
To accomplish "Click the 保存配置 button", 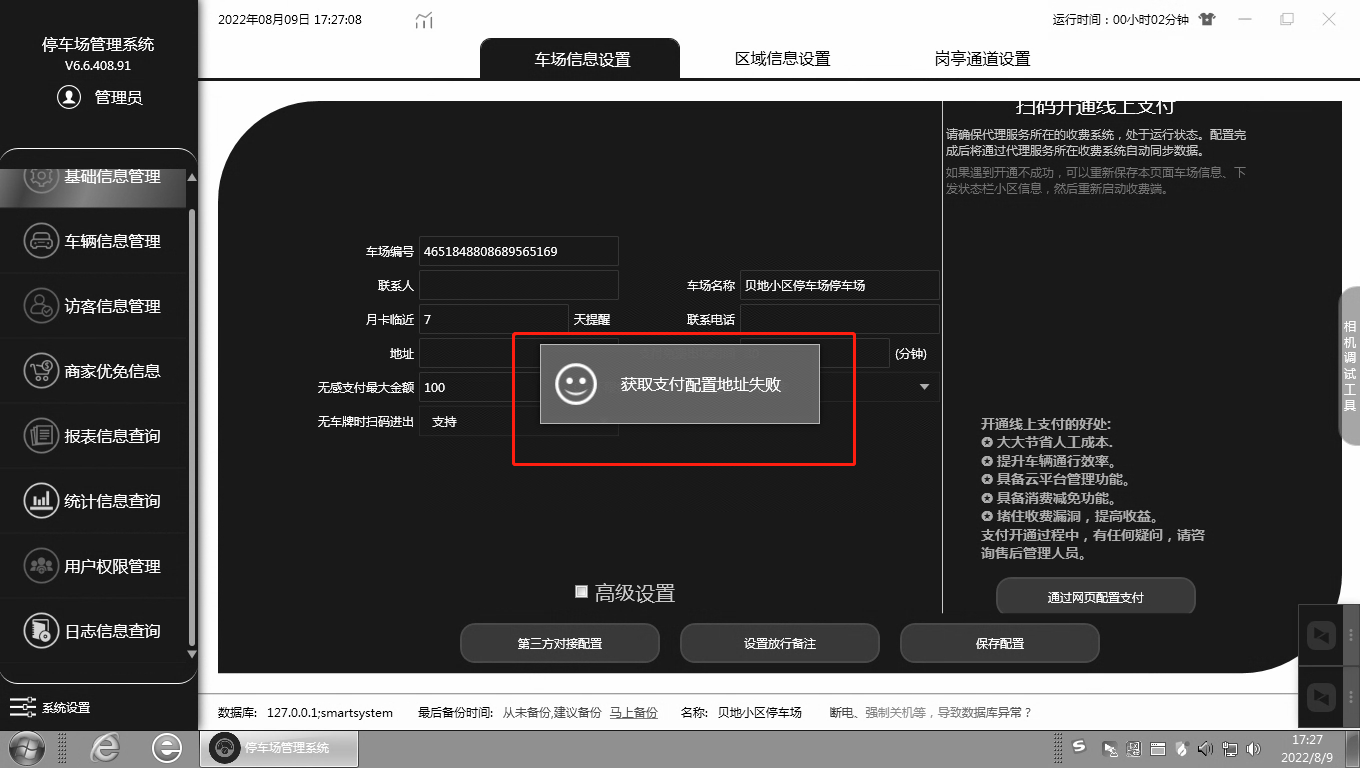I will [1000, 644].
